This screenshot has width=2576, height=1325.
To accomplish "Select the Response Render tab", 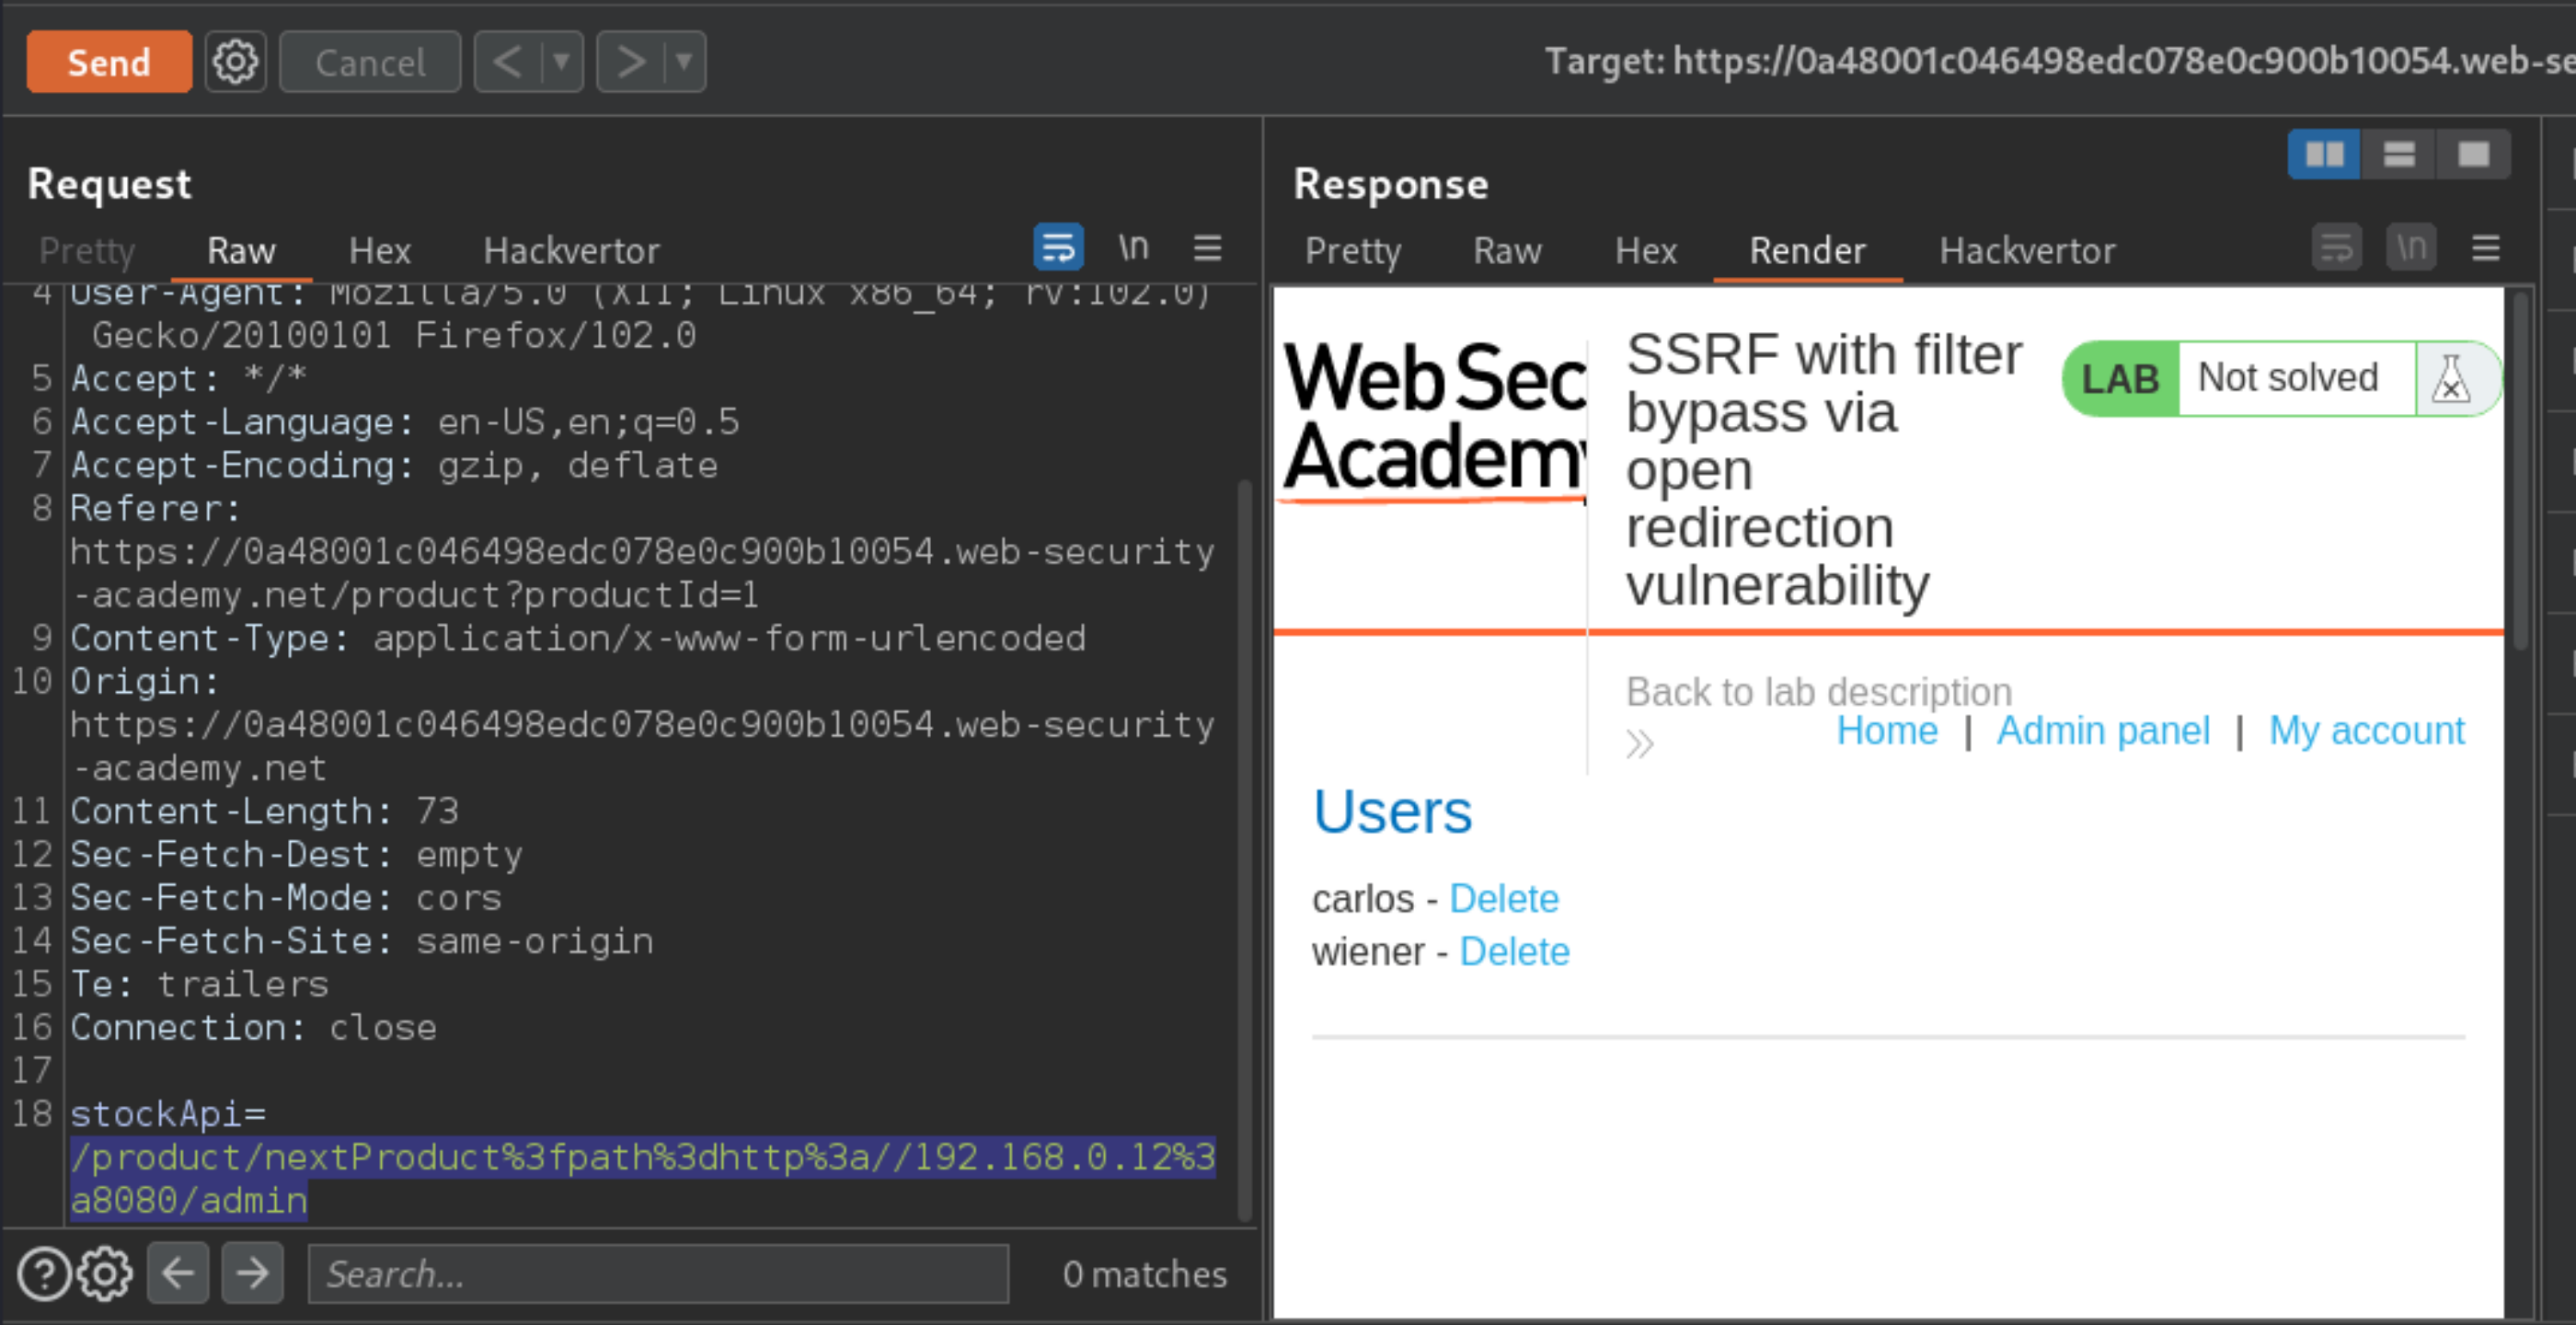I will [x=1807, y=250].
